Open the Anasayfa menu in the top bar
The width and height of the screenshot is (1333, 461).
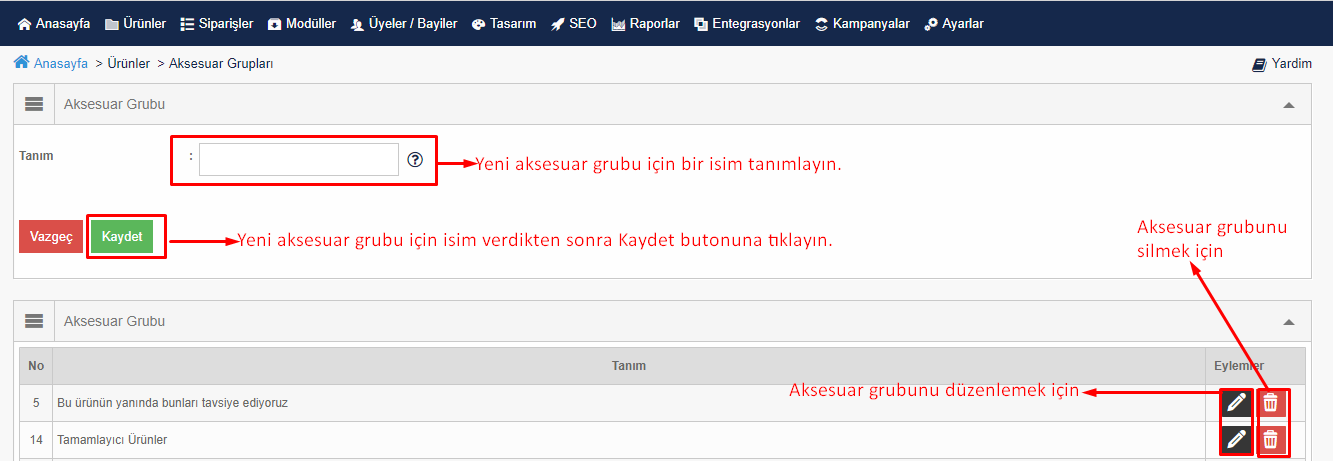(54, 23)
